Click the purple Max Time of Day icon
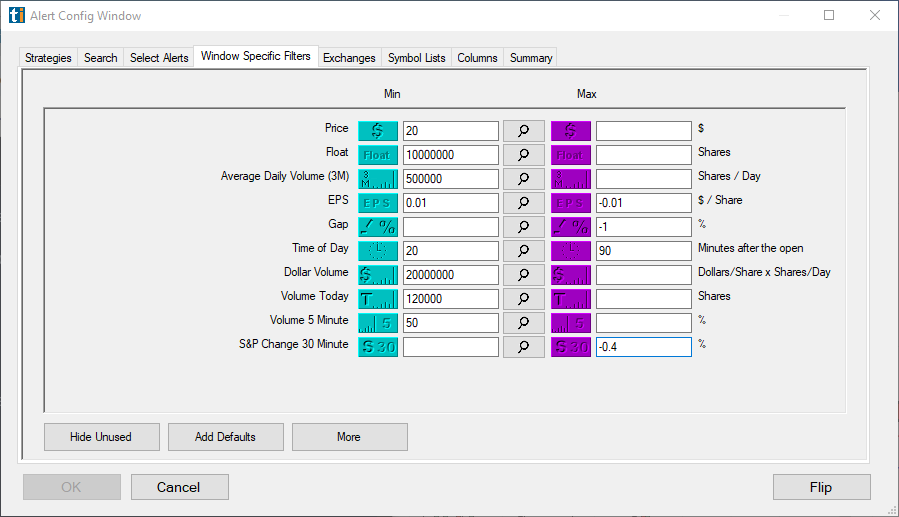Image resolution: width=899 pixels, height=517 pixels. [570, 251]
